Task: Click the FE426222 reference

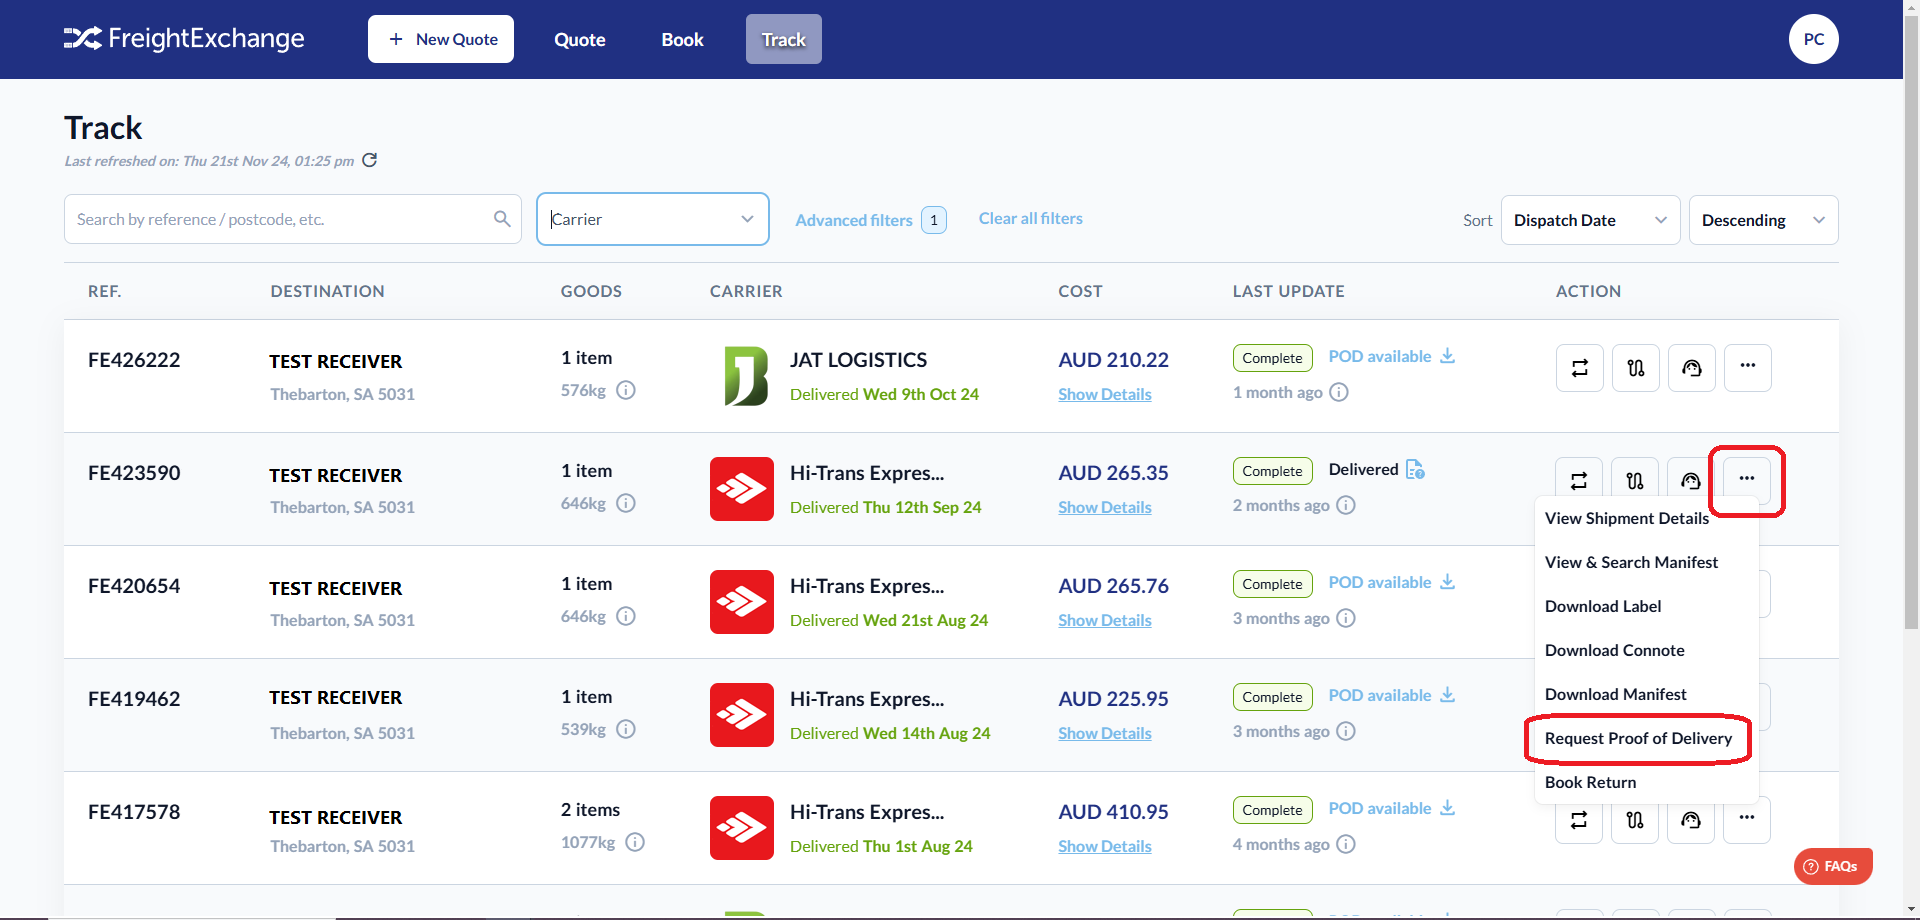Action: [134, 360]
